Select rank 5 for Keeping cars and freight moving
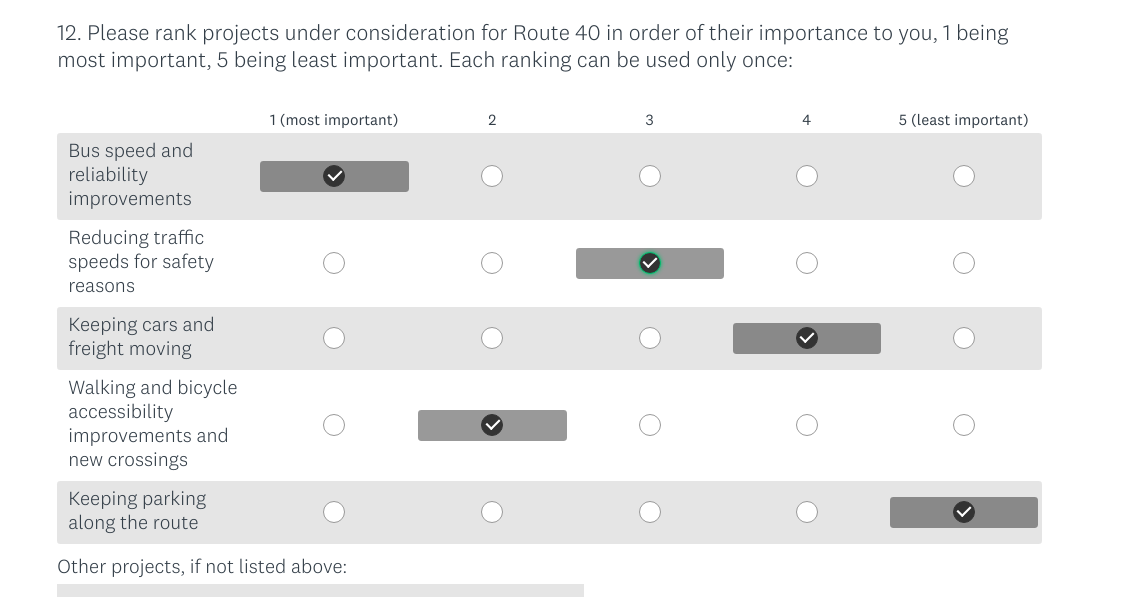This screenshot has height=597, width=1123. (x=963, y=338)
